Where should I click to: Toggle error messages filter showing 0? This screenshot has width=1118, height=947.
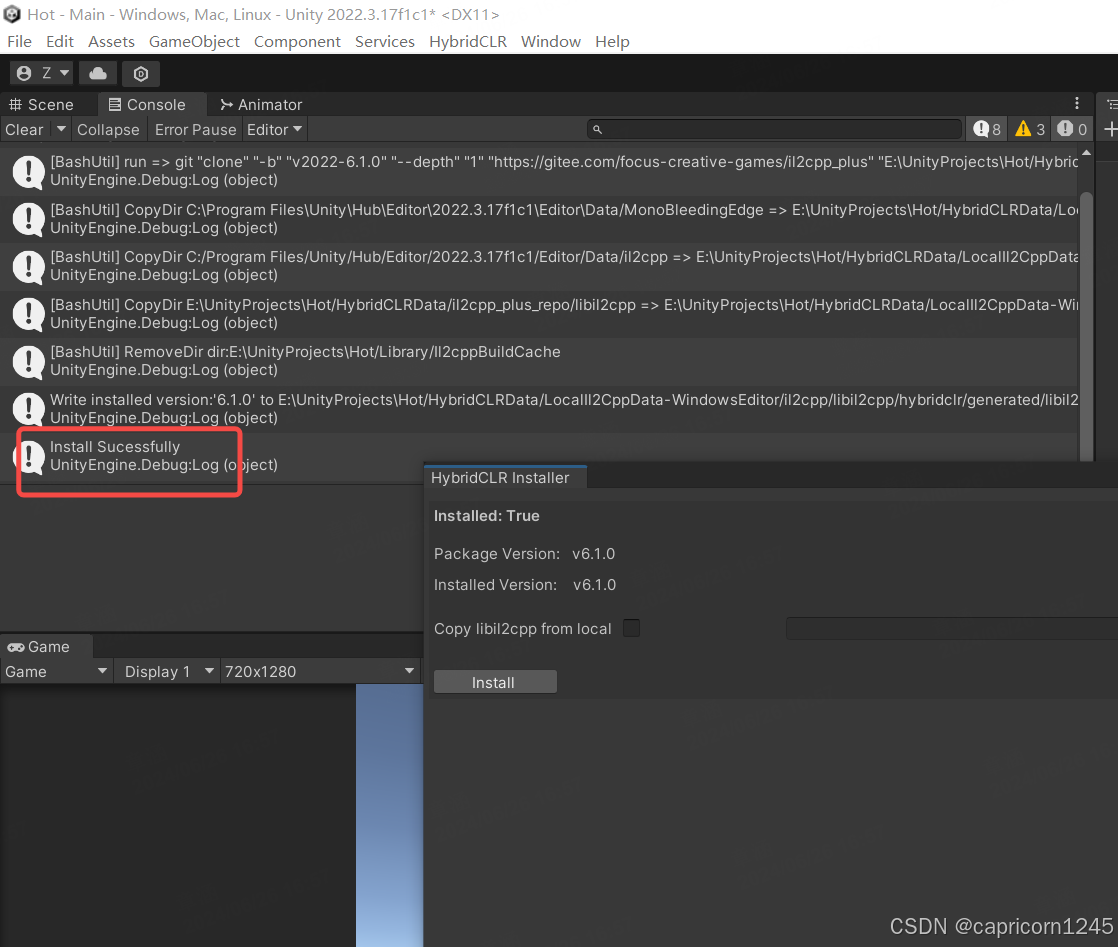click(x=1072, y=129)
